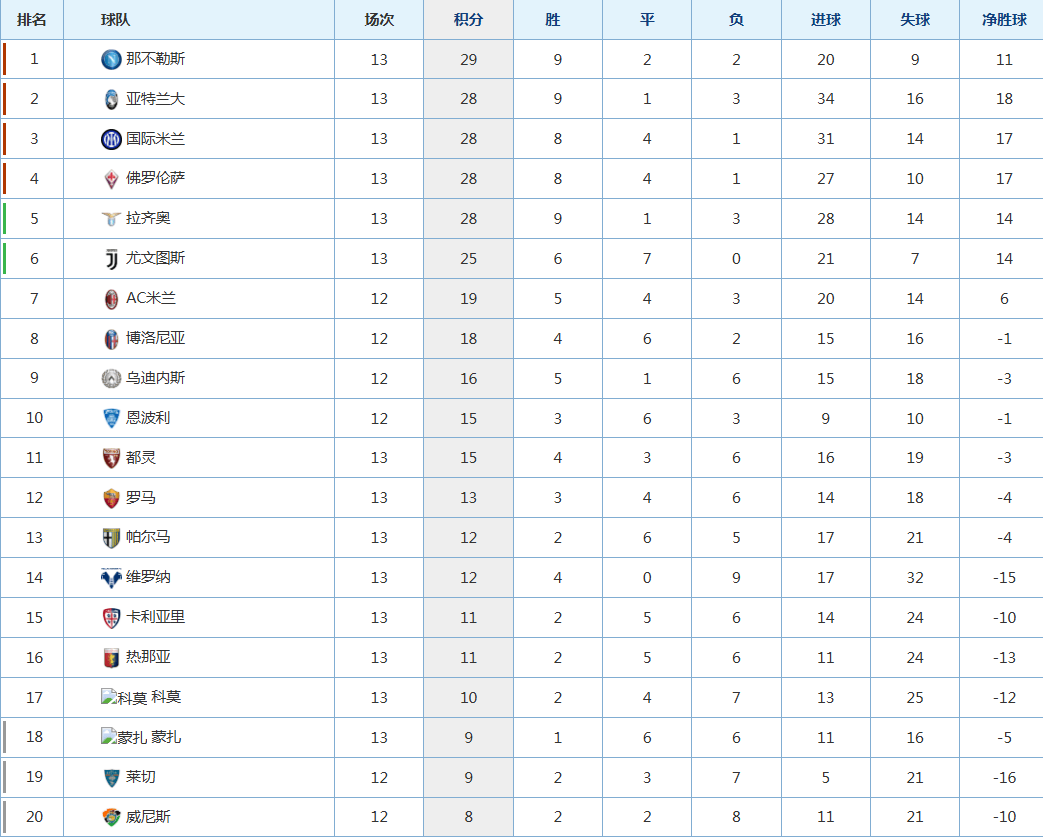Click the AC Milan crest icon
1043x838 pixels.
click(111, 299)
